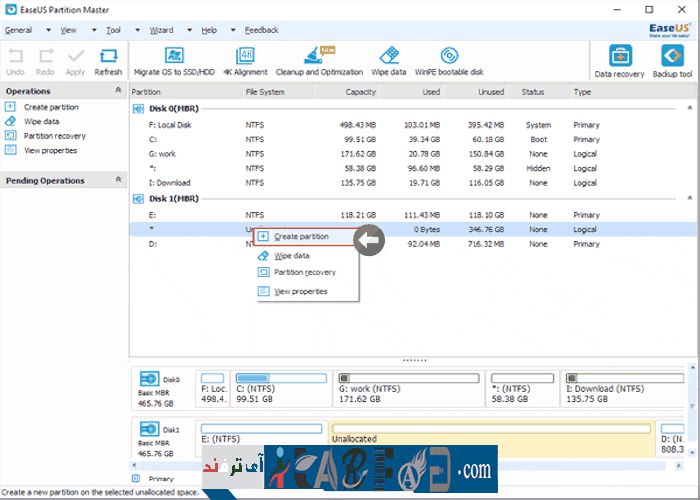Launch the Backup tool

(x=671, y=58)
